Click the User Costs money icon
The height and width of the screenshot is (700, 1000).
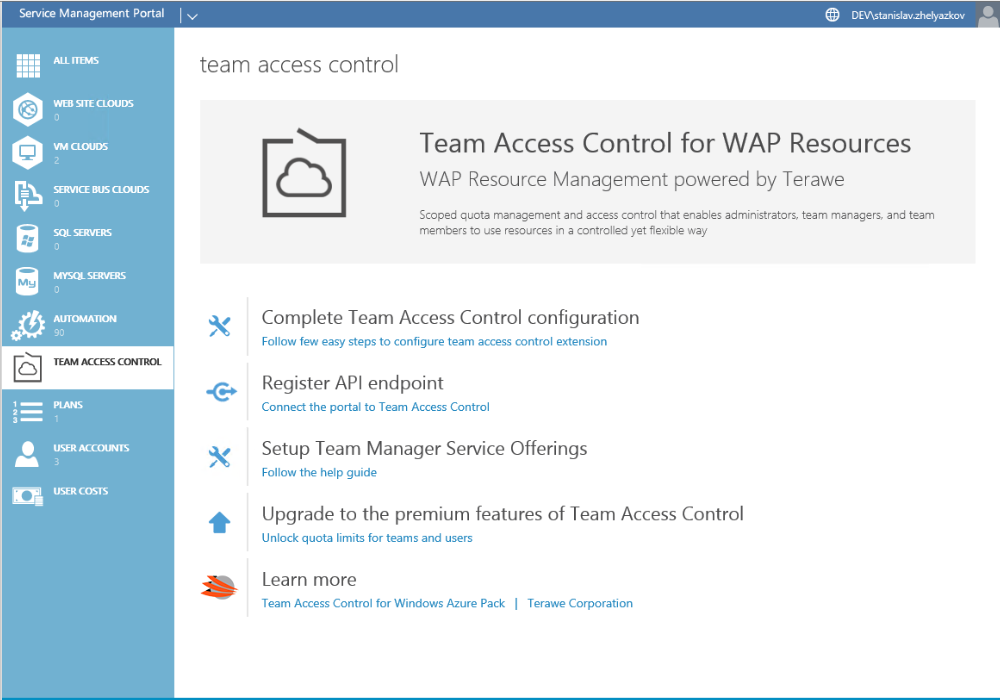pyautogui.click(x=28, y=496)
